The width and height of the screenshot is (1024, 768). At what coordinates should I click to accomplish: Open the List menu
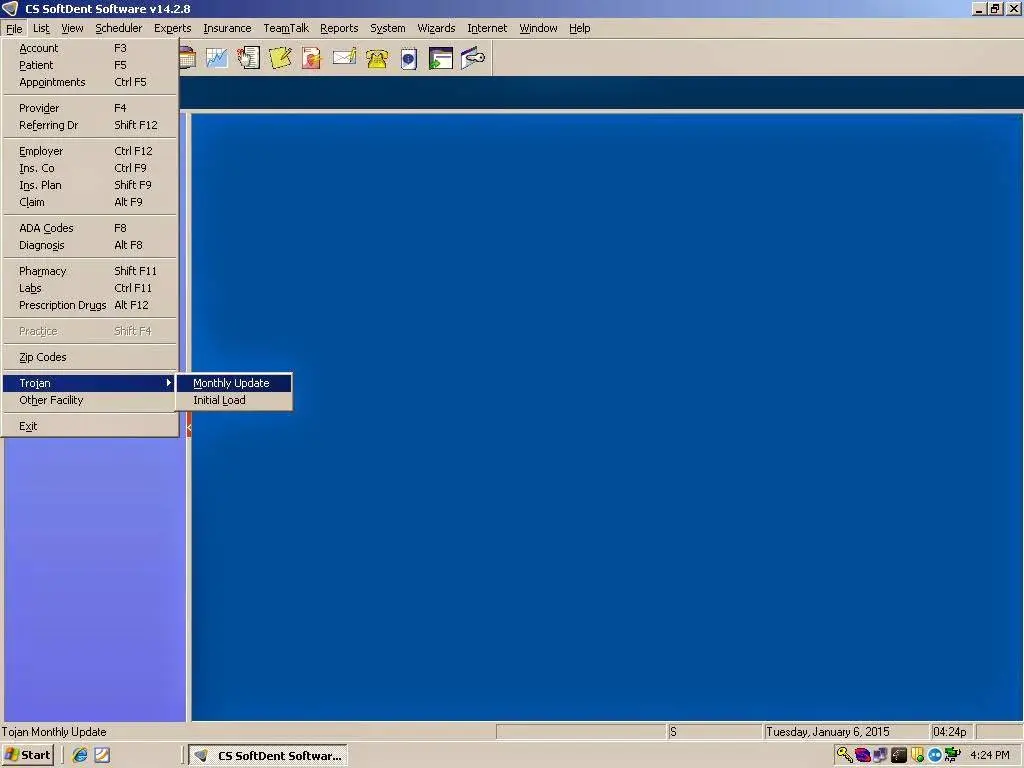click(x=41, y=28)
